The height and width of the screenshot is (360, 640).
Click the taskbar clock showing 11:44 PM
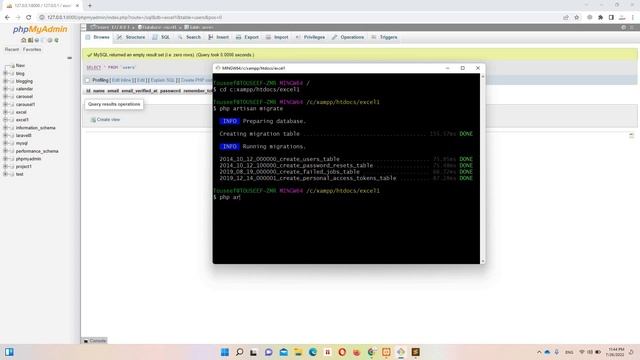[x=616, y=352]
